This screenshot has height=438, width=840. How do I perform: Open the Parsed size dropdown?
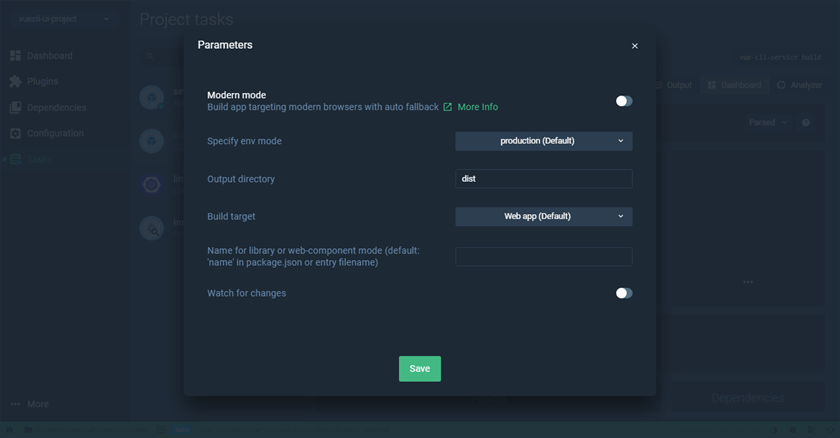pyautogui.click(x=768, y=123)
